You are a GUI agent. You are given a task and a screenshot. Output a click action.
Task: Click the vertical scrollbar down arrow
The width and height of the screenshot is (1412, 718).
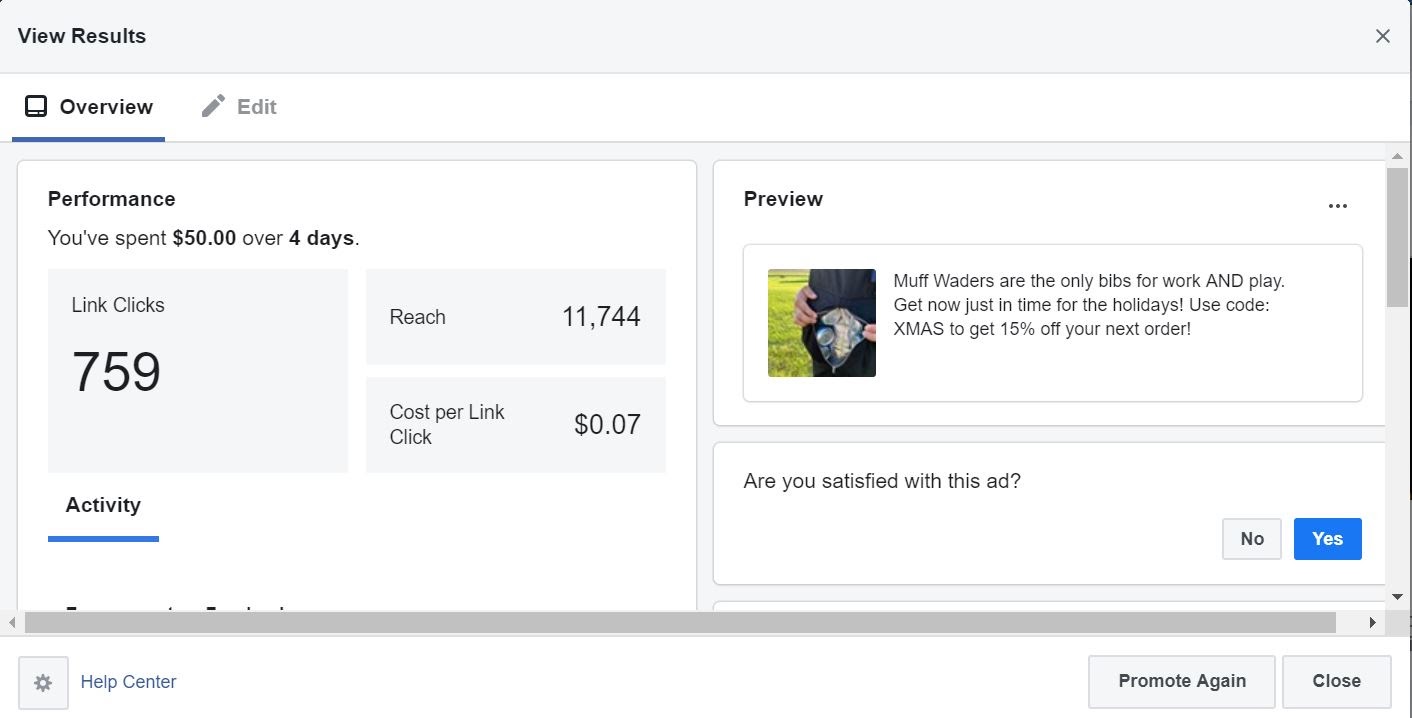coord(1397,597)
